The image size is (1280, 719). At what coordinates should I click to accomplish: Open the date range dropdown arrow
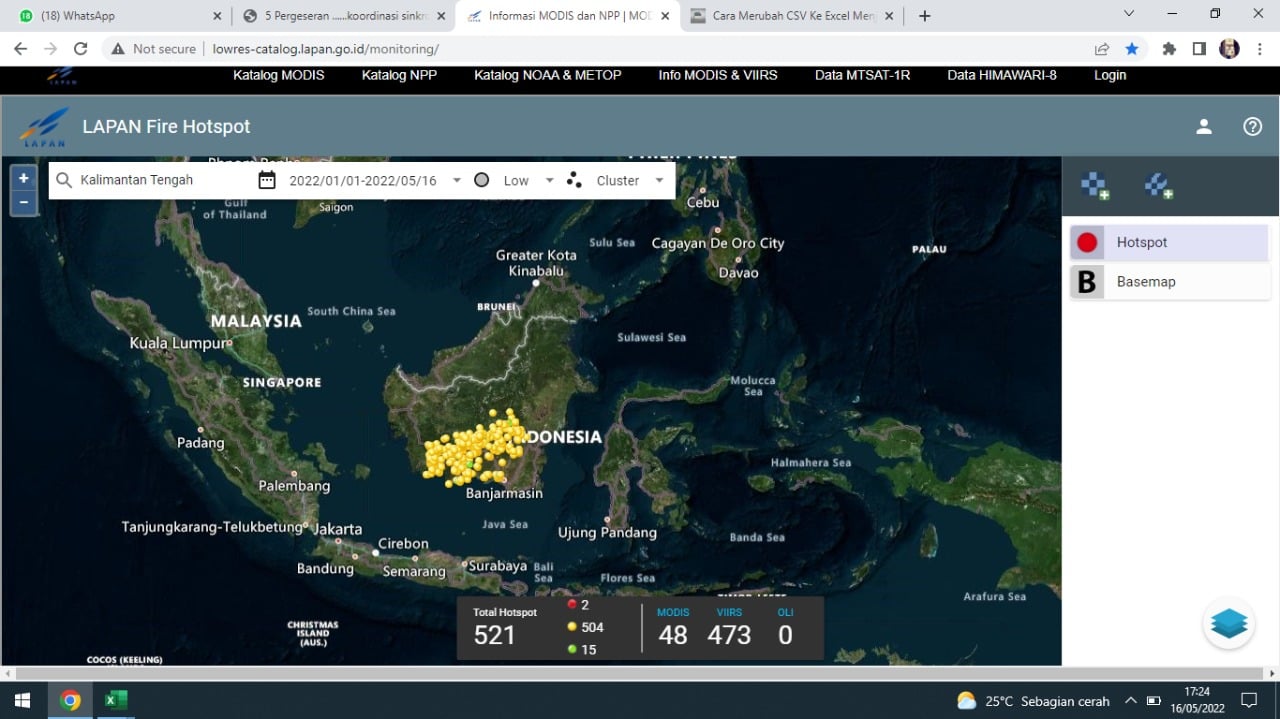[x=457, y=181]
